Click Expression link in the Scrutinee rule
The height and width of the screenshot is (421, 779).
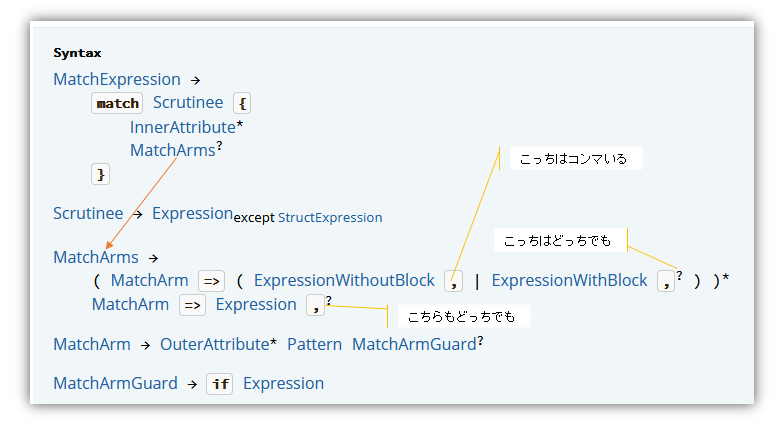(x=192, y=213)
